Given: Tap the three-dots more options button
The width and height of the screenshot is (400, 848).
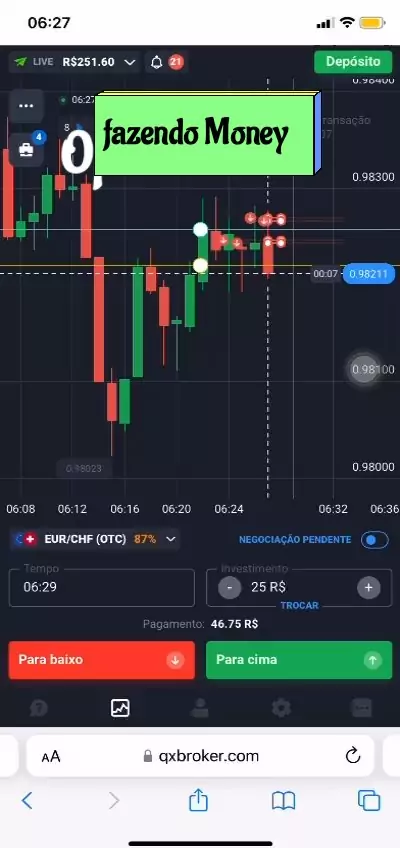Looking at the screenshot, I should pyautogui.click(x=26, y=106).
